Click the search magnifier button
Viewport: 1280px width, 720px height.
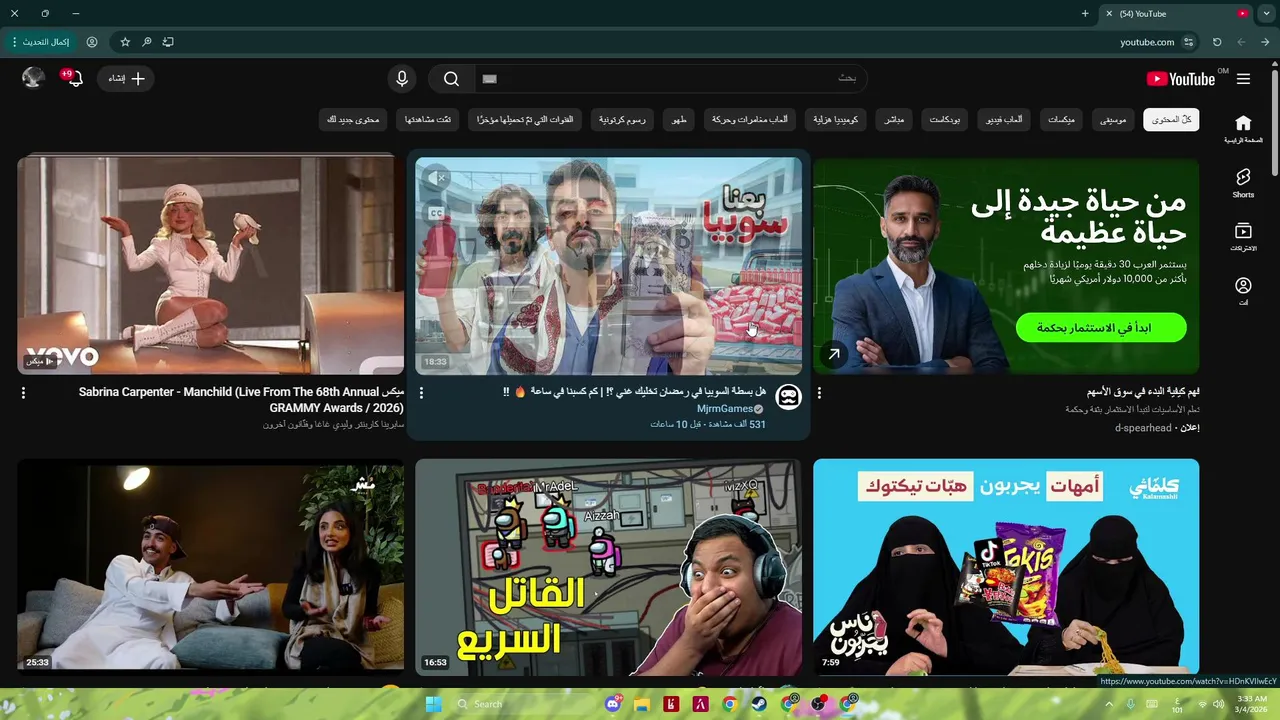pos(451,79)
